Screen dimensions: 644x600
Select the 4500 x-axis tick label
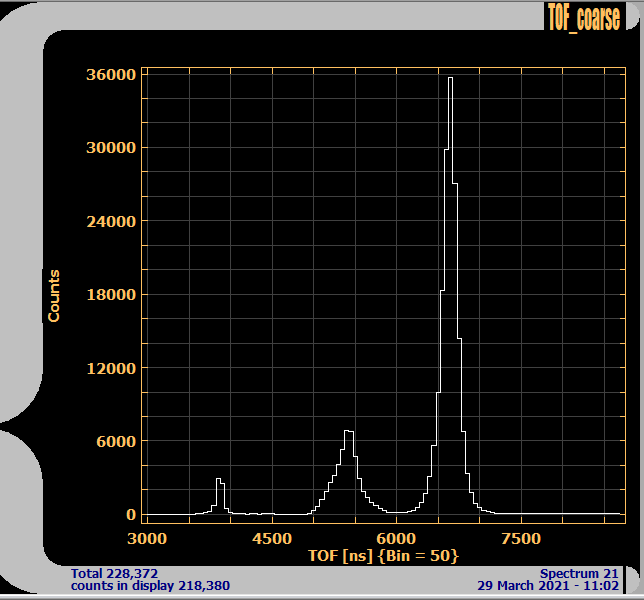pyautogui.click(x=272, y=539)
